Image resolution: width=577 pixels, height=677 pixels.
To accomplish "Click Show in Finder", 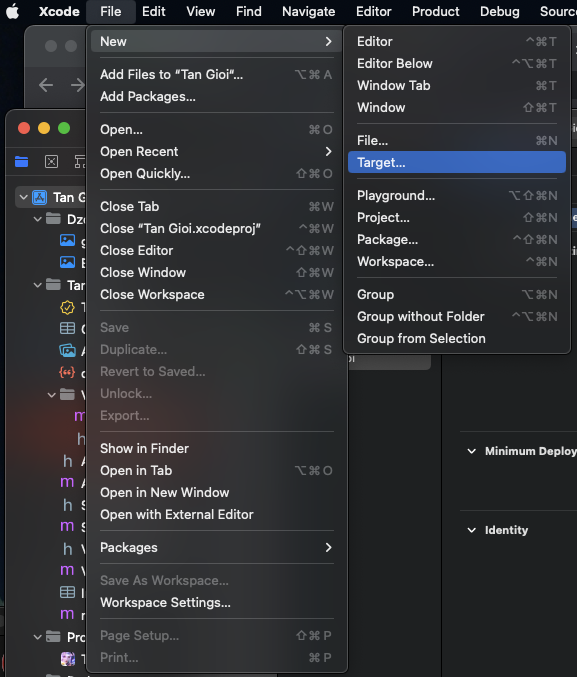I will click(216, 449).
